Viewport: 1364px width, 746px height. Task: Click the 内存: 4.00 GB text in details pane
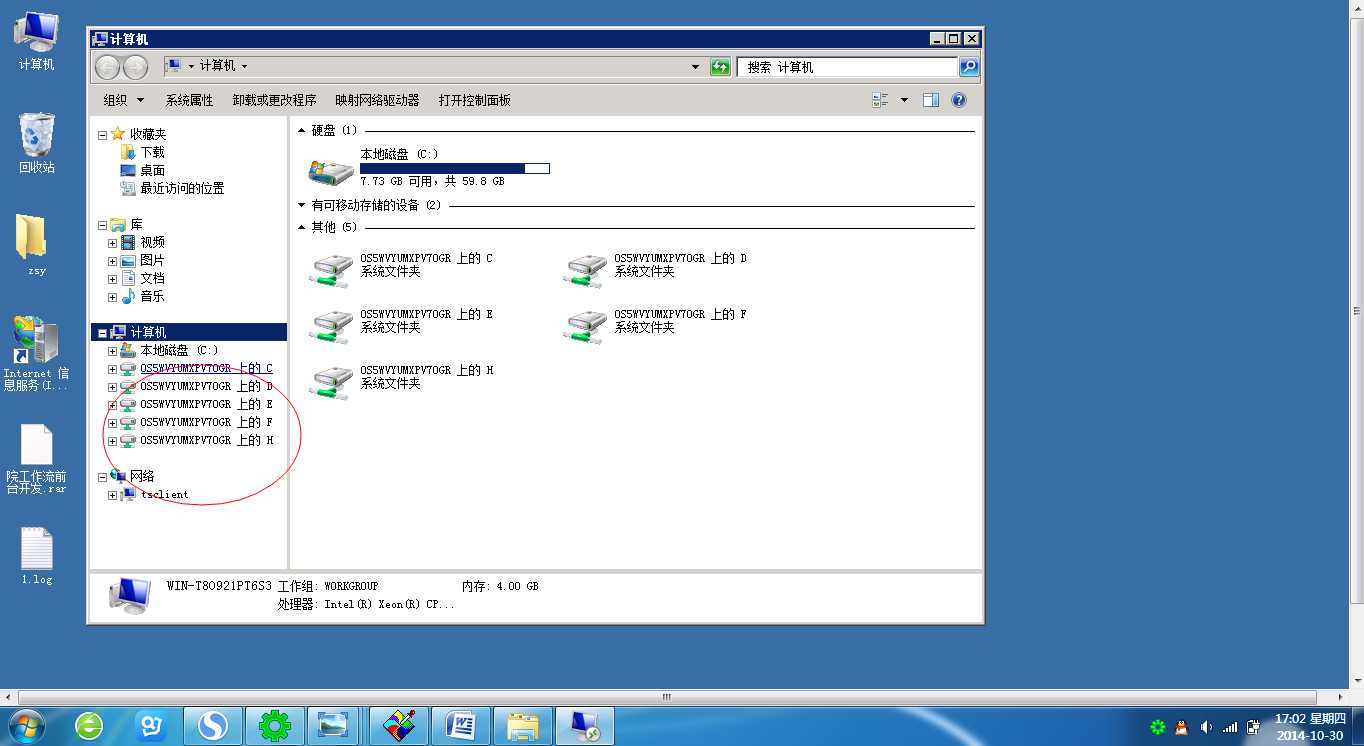point(500,587)
